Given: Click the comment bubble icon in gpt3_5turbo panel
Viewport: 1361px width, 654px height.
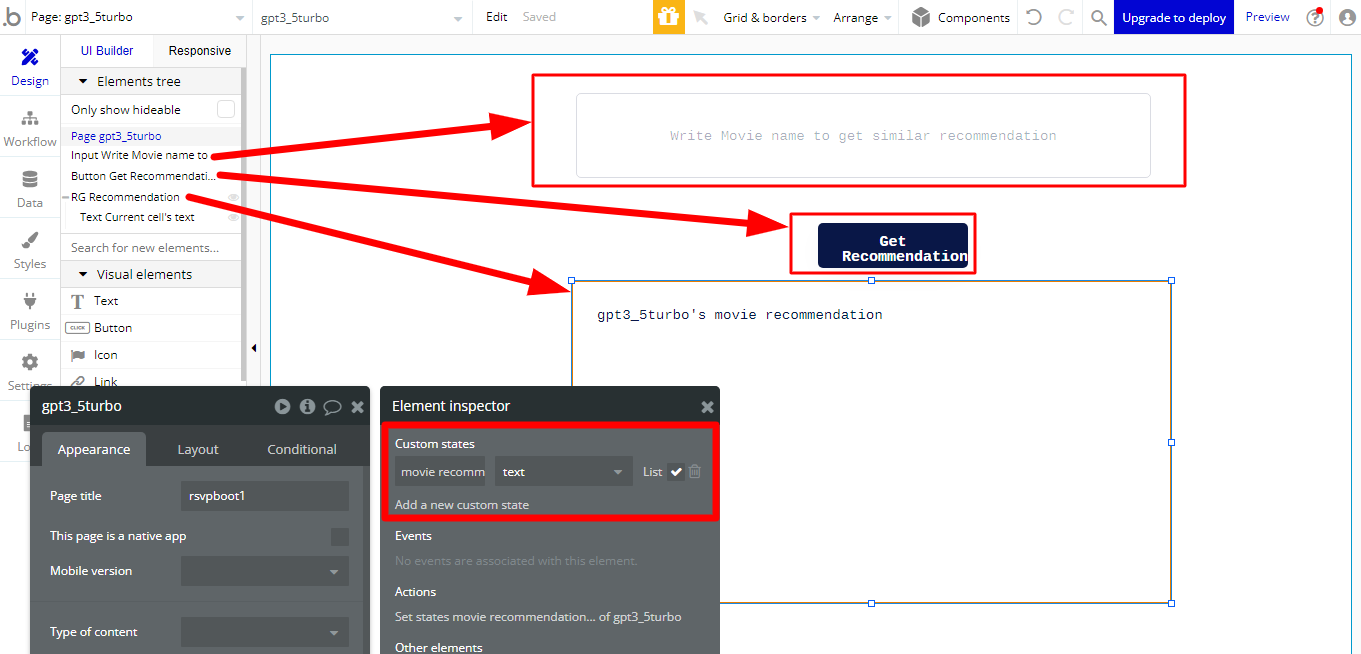Looking at the screenshot, I should tap(333, 407).
